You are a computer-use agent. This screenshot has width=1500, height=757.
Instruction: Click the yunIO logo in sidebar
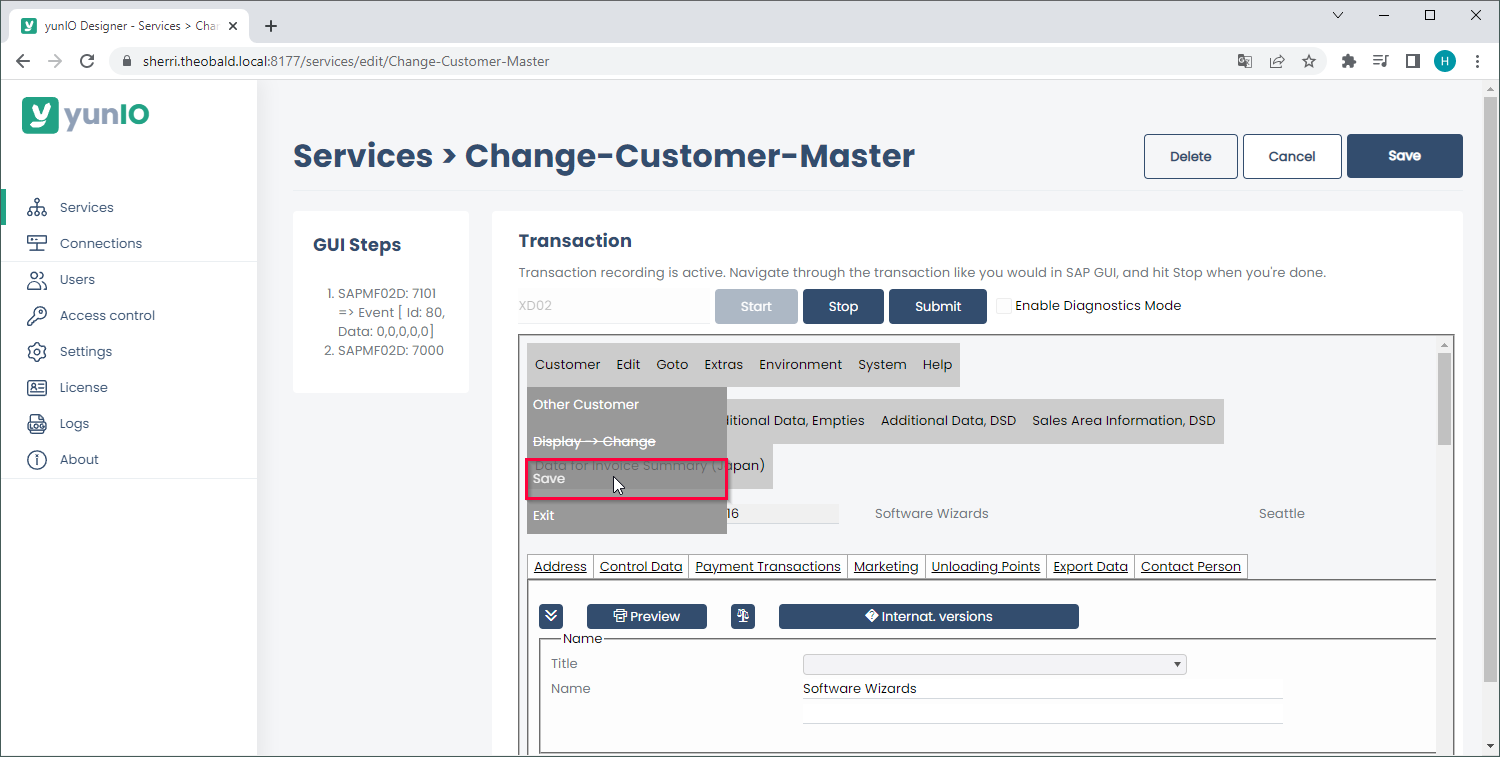point(86,115)
